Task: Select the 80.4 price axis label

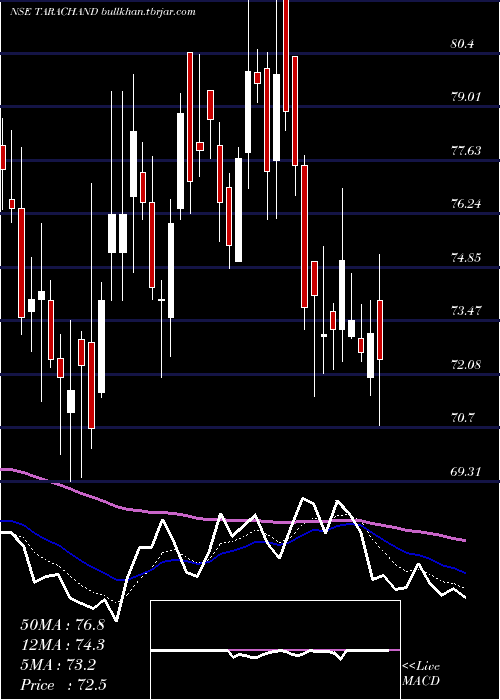Action: coord(462,44)
